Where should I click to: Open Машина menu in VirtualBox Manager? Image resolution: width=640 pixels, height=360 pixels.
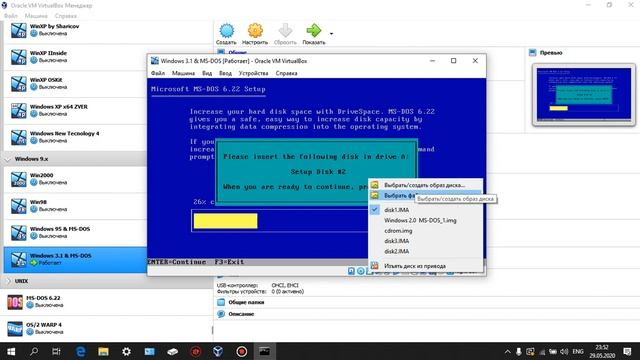tap(36, 16)
